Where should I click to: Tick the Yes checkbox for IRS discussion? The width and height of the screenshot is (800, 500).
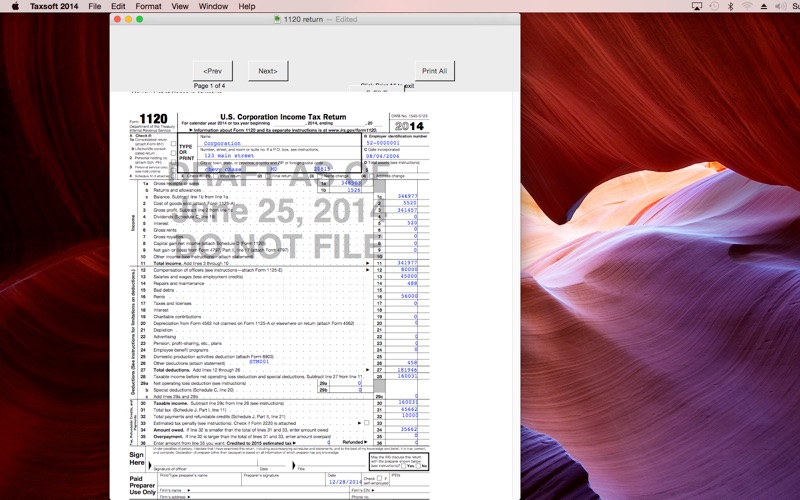pos(404,466)
